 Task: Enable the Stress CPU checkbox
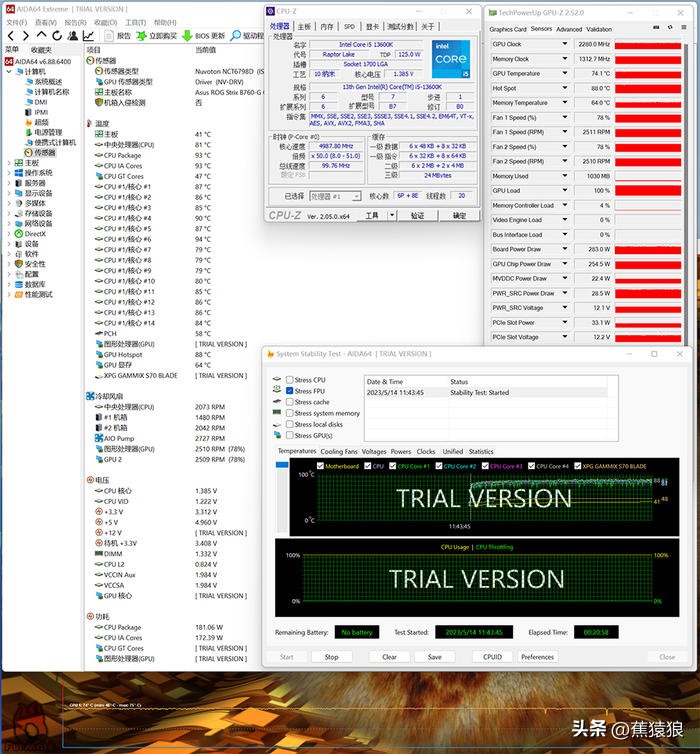coord(289,379)
